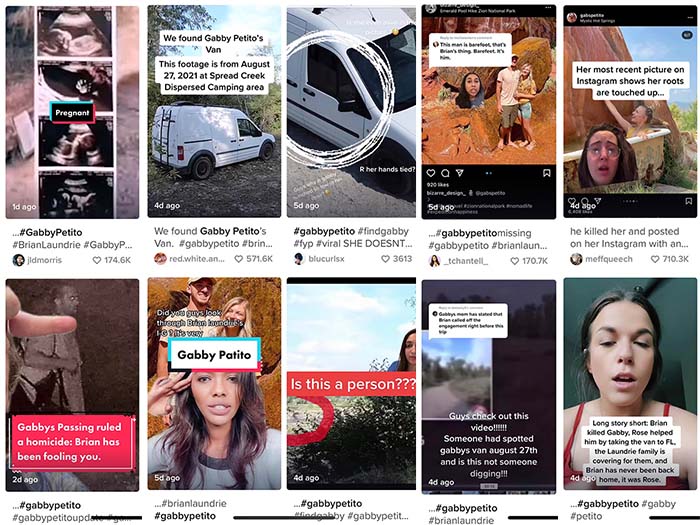The height and width of the screenshot is (525, 700).
Task: Open _tchantell_ profile avatar
Action: point(434,261)
